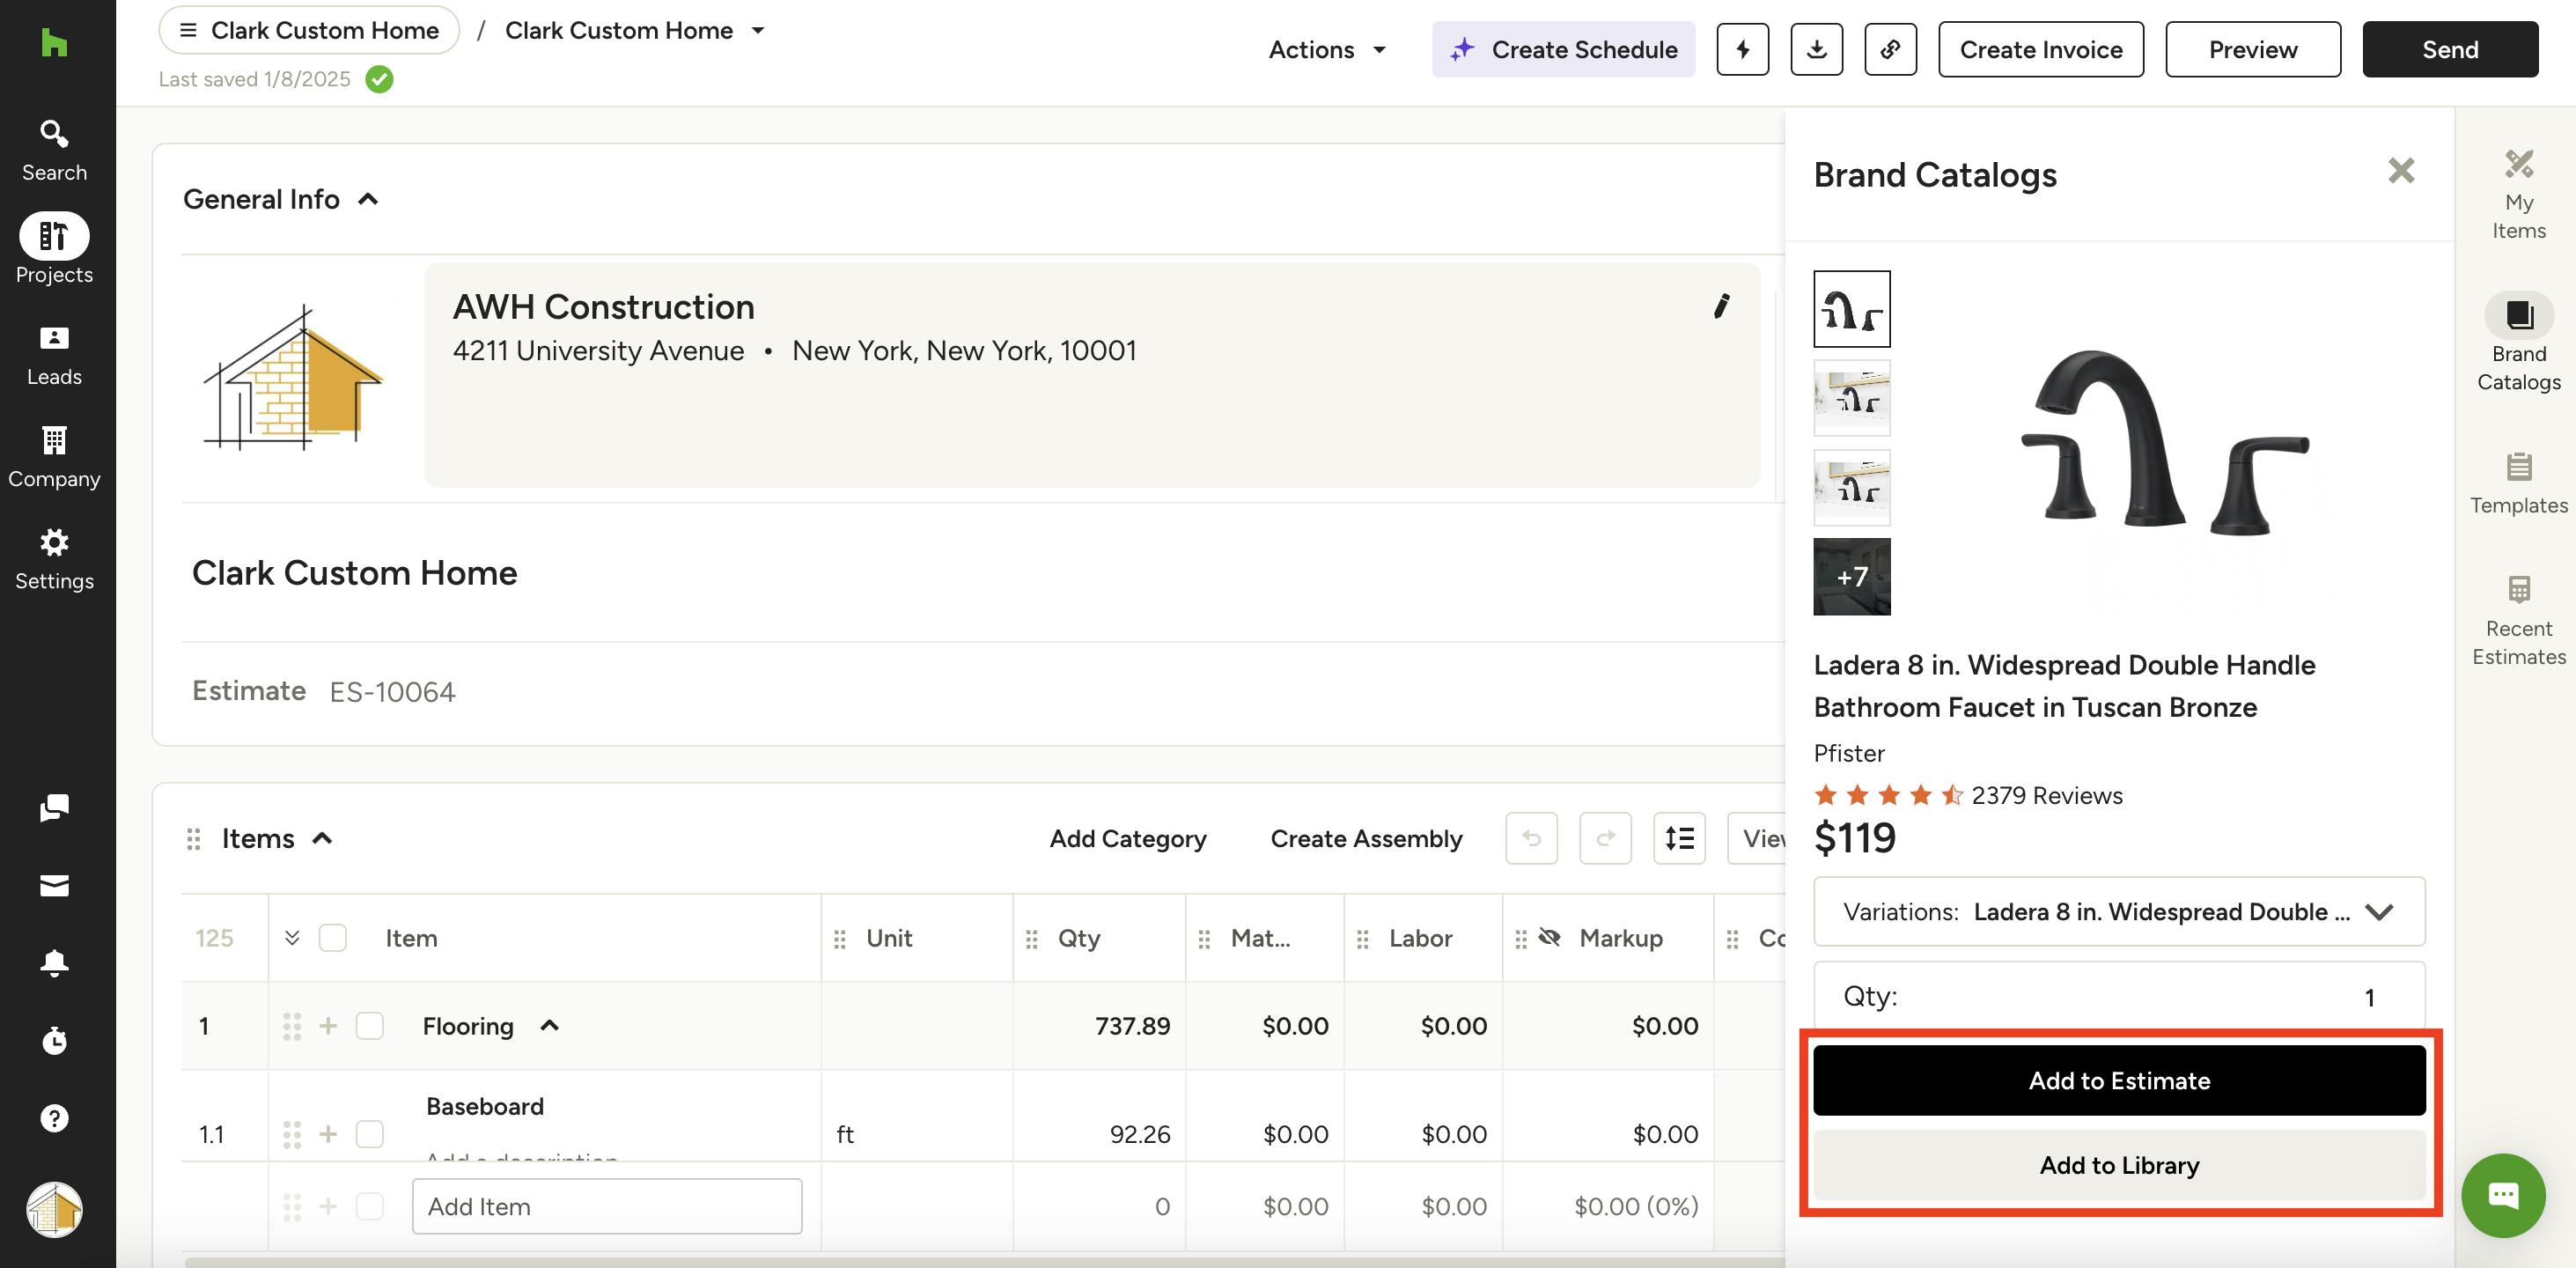Collapse the Items section chevron
Viewport: 2576px width, 1268px height.
[x=322, y=838]
